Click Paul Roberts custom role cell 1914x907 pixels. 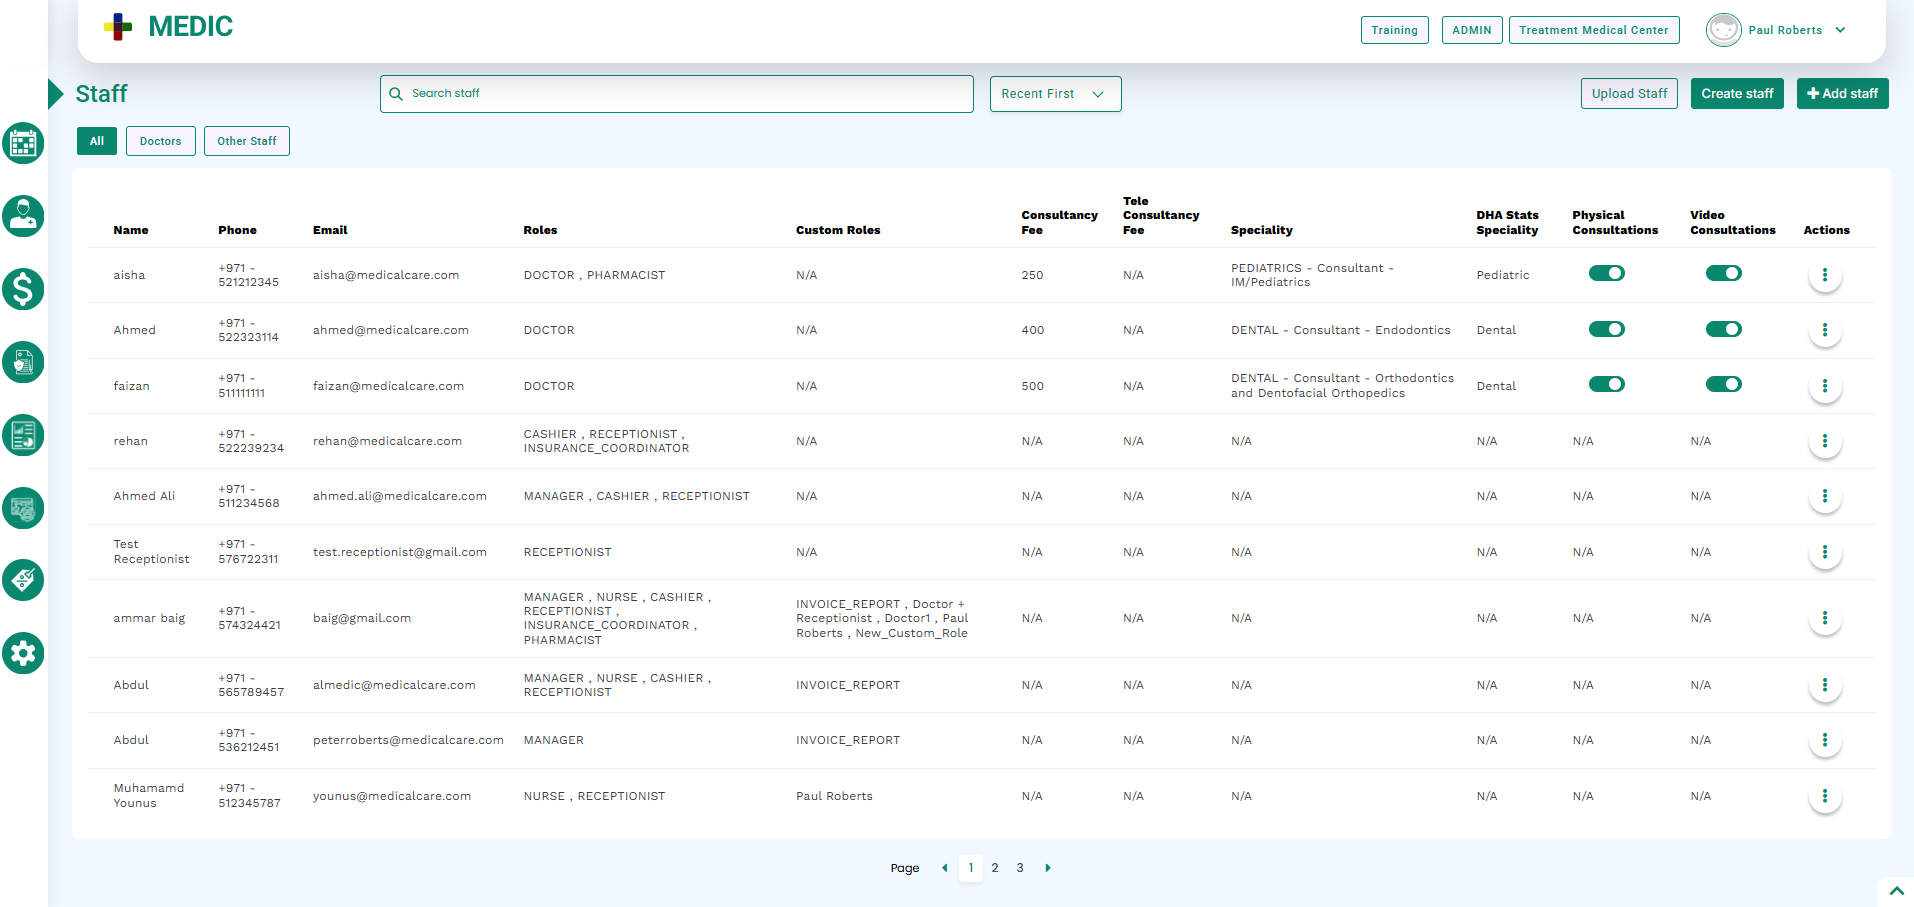coord(834,796)
